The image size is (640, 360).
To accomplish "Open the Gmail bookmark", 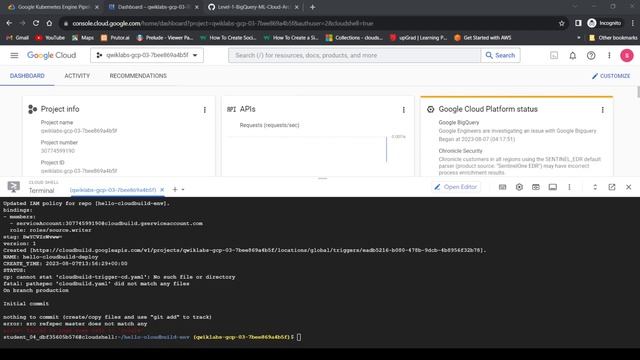I will [18, 38].
